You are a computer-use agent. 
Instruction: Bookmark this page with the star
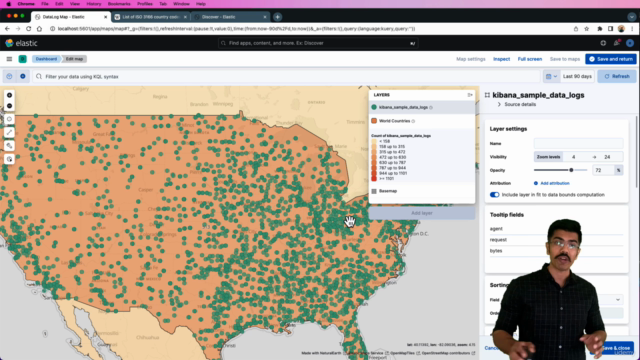587,29
